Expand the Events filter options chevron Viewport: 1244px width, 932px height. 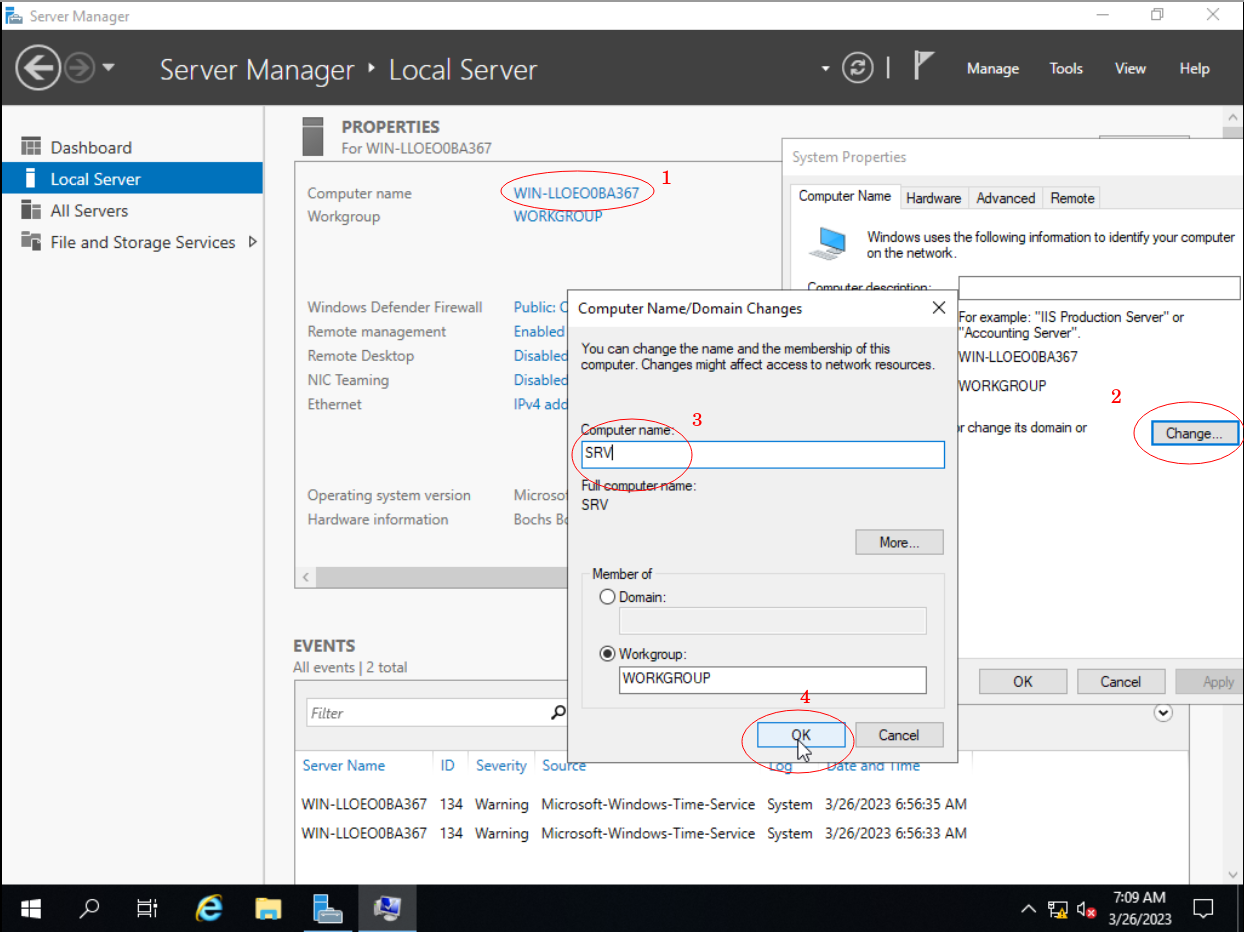tap(1162, 713)
